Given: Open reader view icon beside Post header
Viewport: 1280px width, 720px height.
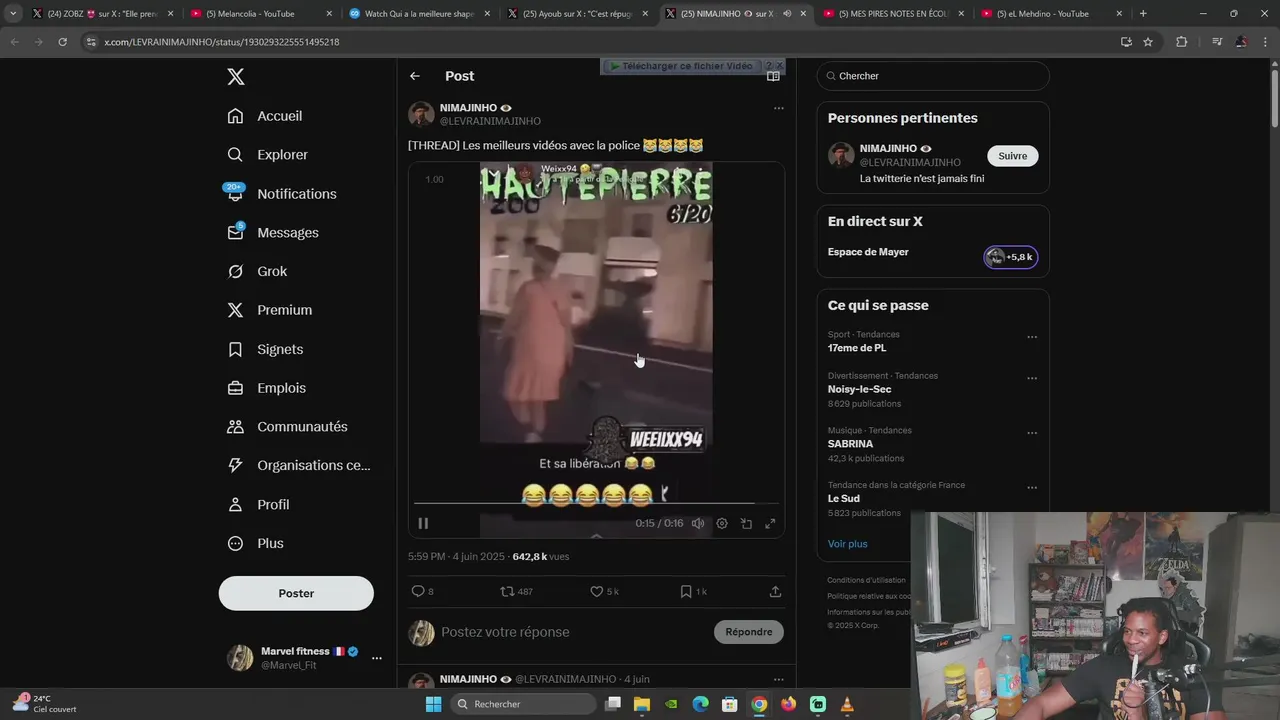Looking at the screenshot, I should coord(773,76).
